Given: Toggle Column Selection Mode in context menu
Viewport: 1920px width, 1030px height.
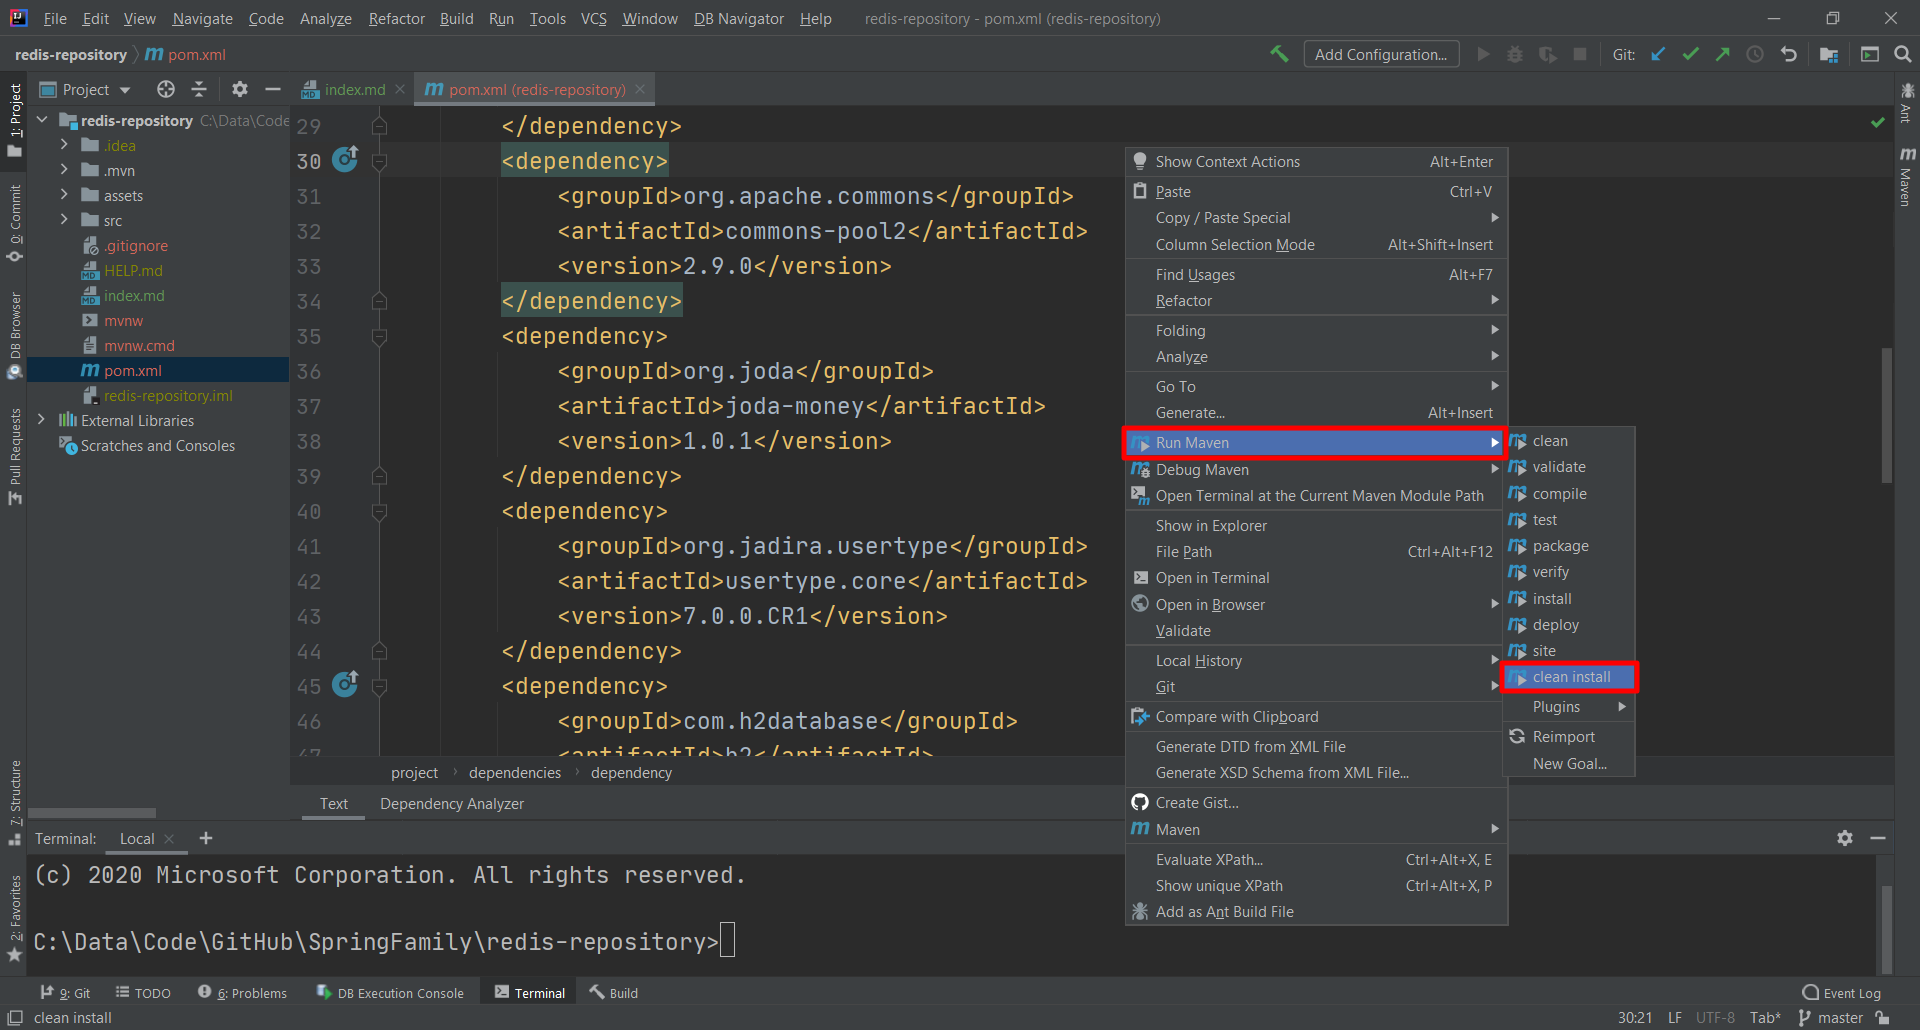Looking at the screenshot, I should [x=1315, y=245].
